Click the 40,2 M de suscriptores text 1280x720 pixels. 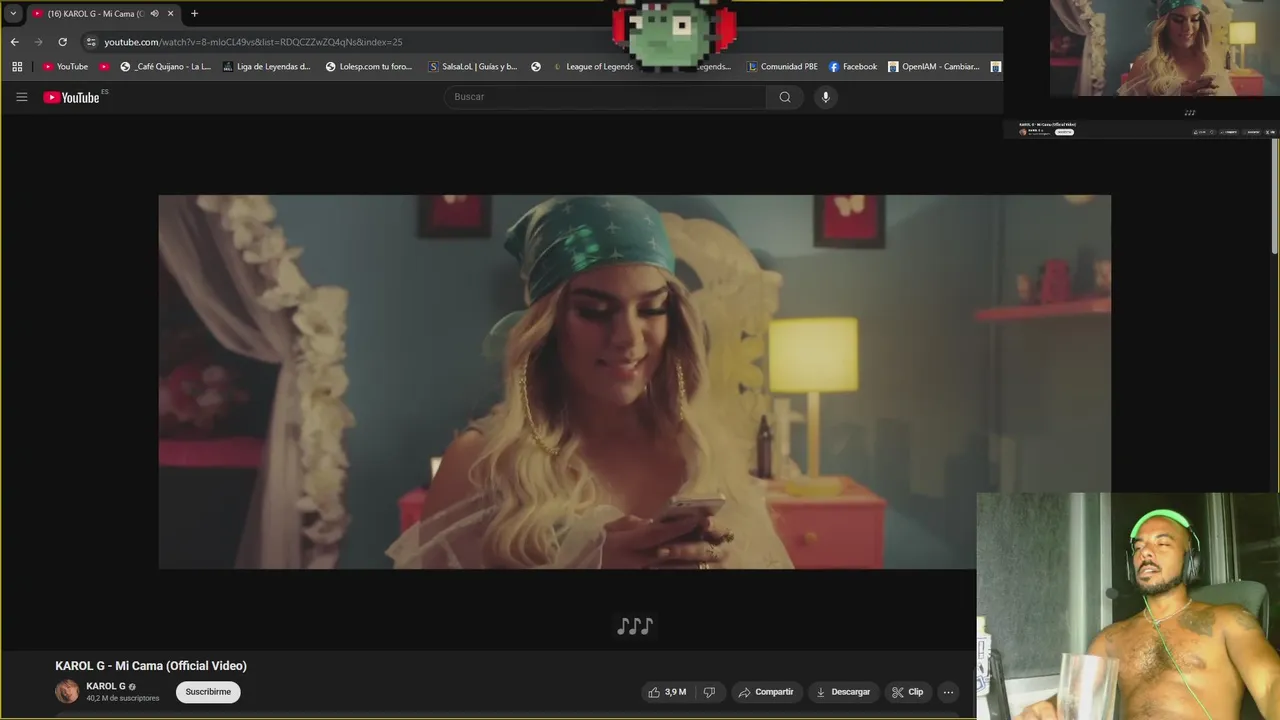tap(123, 698)
